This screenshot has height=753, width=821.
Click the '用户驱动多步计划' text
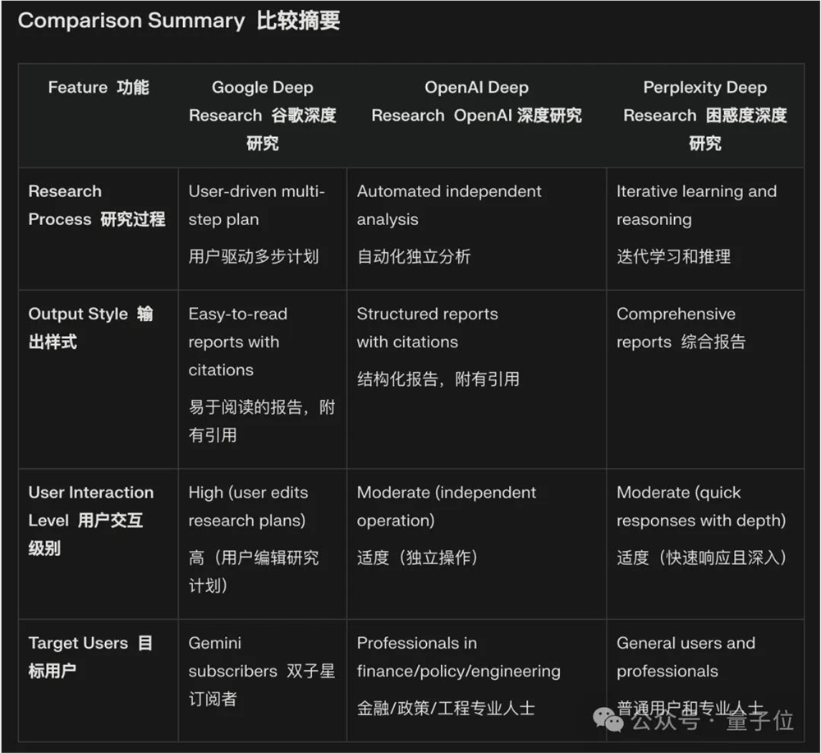click(x=253, y=257)
